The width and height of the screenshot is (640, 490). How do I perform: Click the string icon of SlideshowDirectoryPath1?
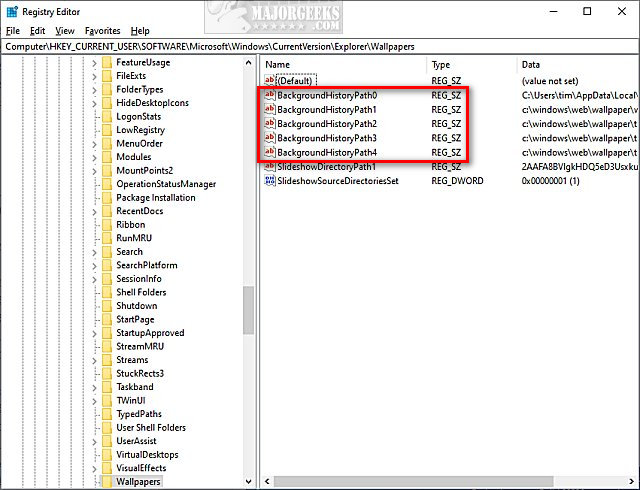pyautogui.click(x=270, y=167)
